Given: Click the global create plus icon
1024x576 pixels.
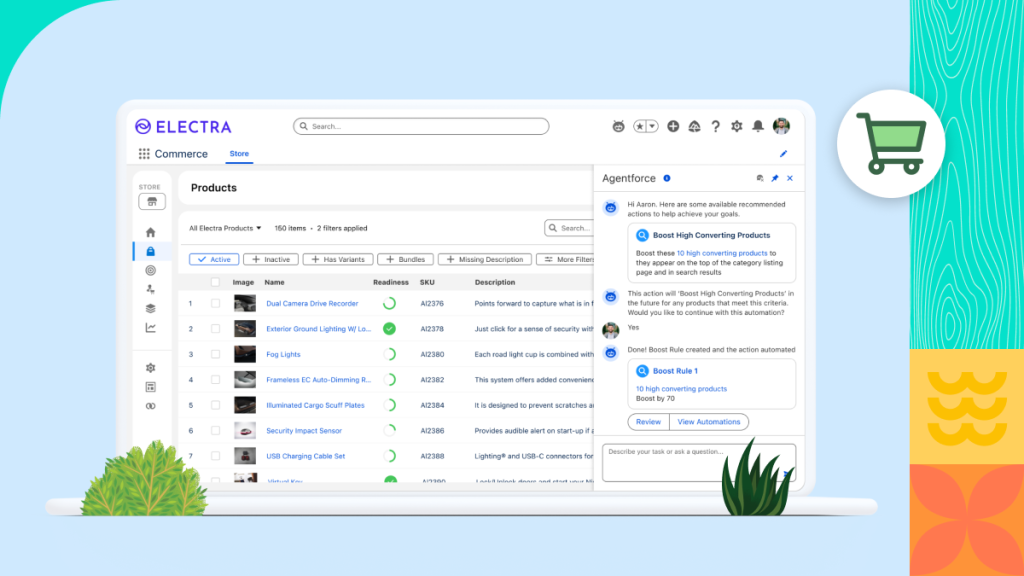Looking at the screenshot, I should (x=673, y=126).
